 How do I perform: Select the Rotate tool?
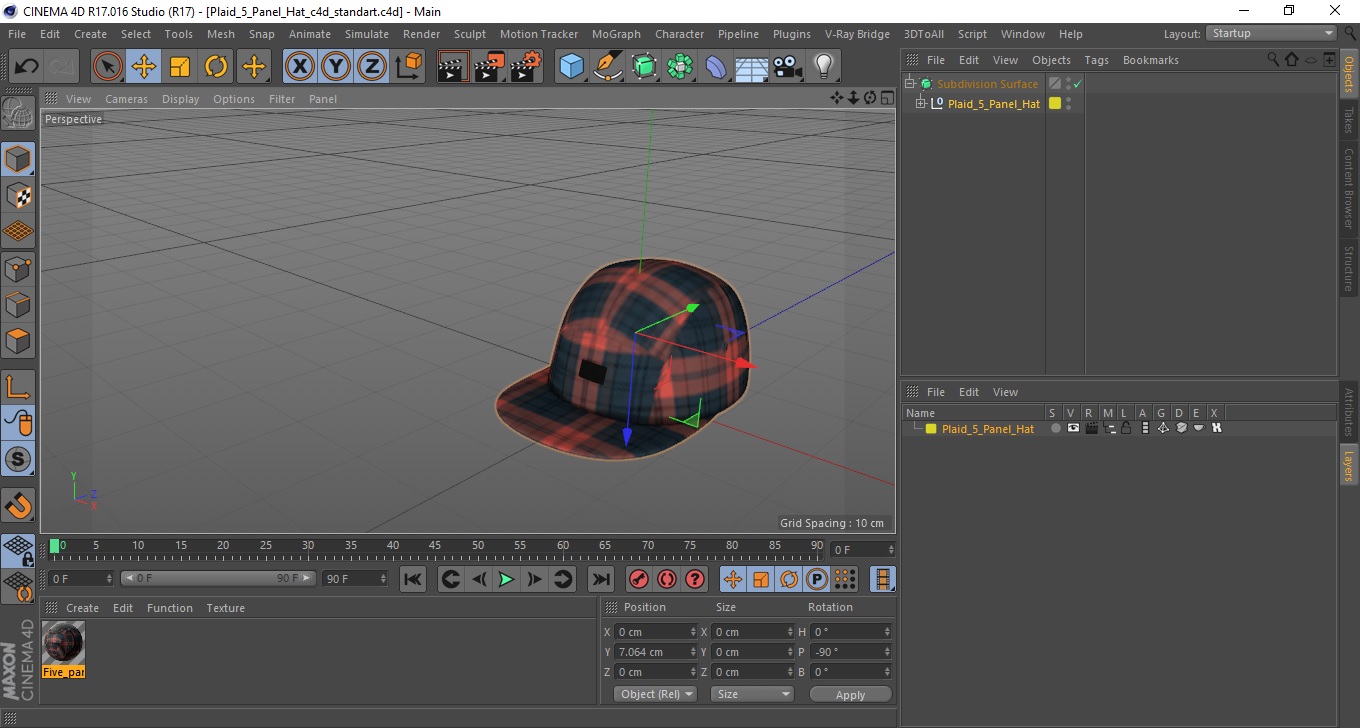pyautogui.click(x=216, y=67)
